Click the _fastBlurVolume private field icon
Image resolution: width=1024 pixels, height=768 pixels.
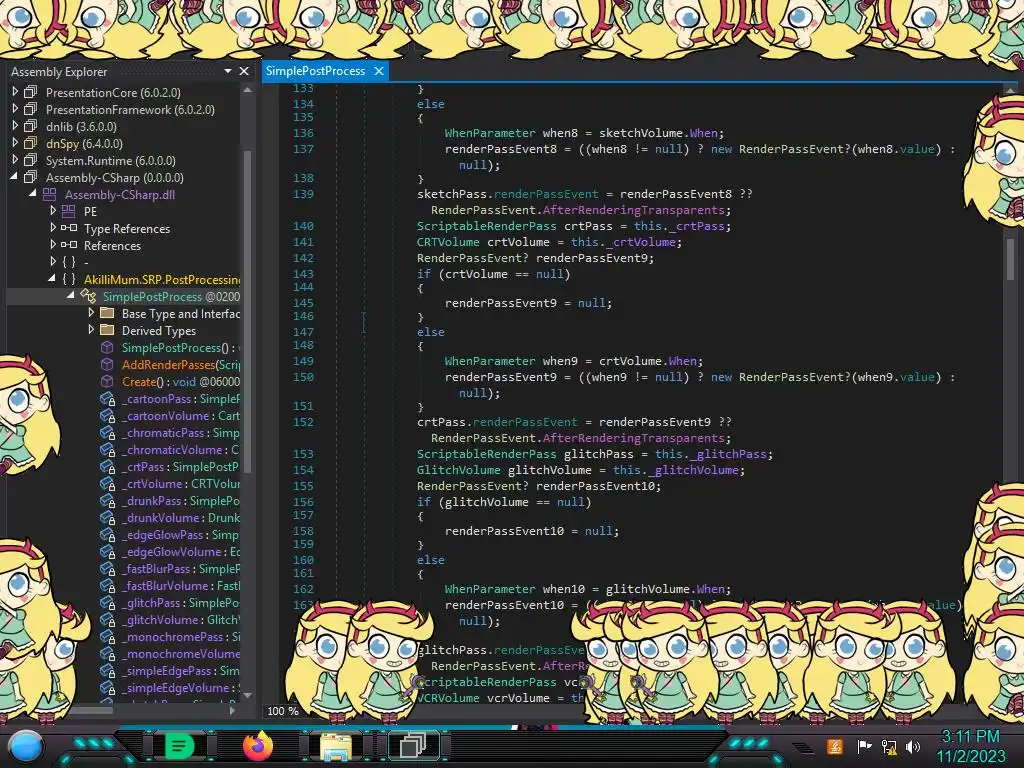(107, 585)
